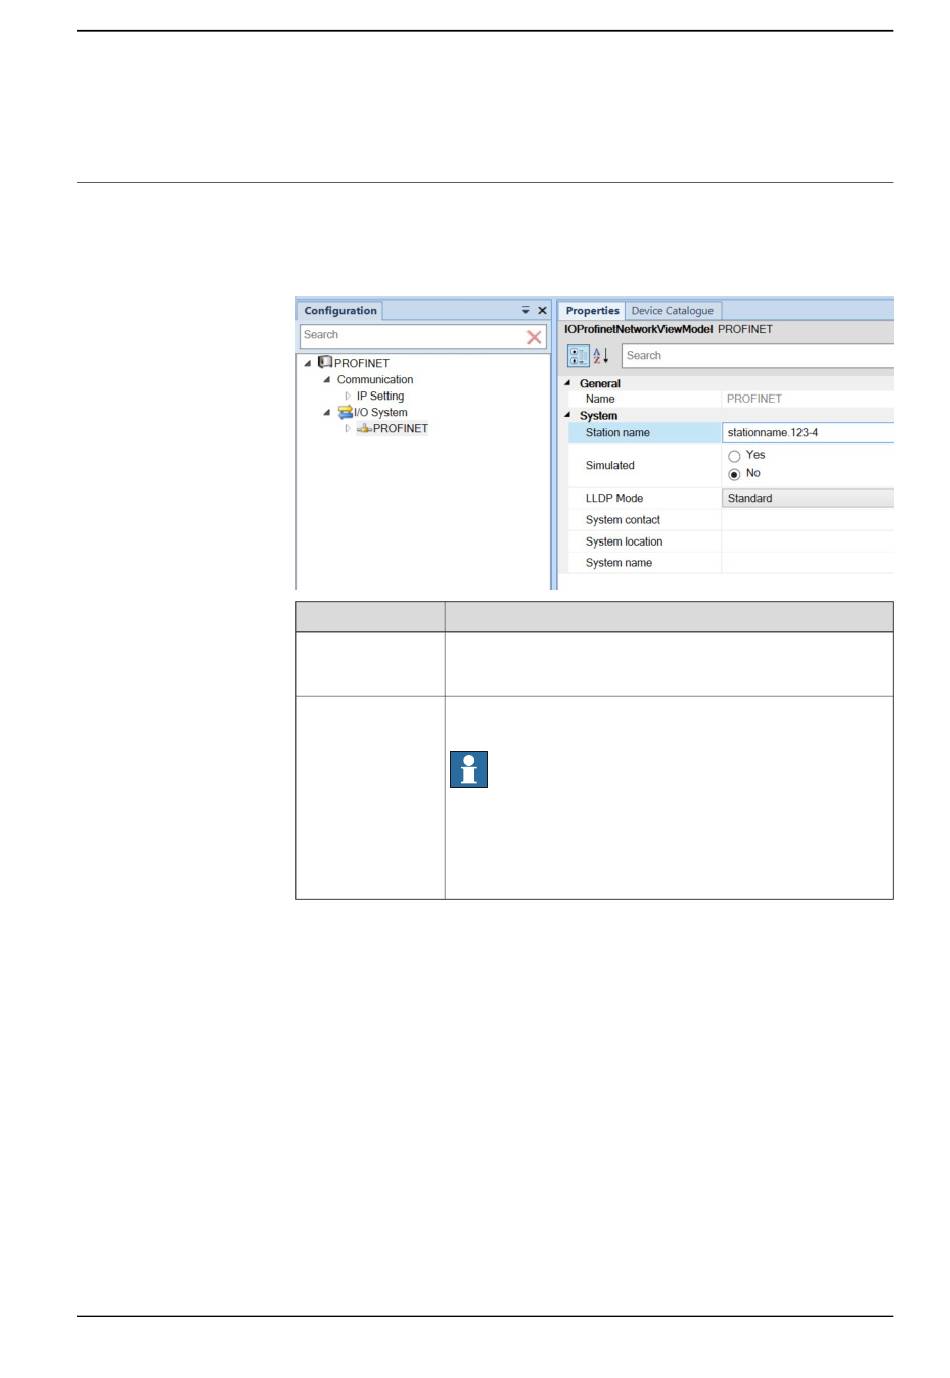Open the Configuration panel options arrow
Image resolution: width=950 pixels, height=1378 pixels.
point(526,311)
